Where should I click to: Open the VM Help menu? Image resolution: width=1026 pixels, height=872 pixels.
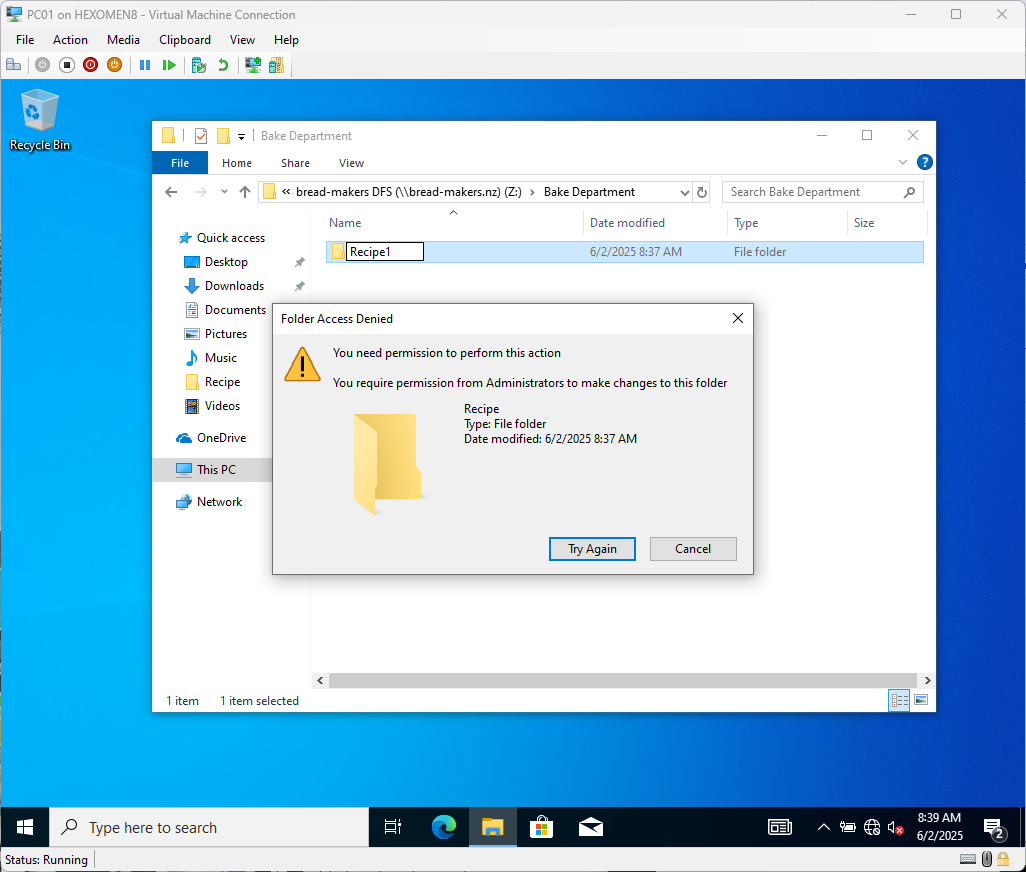click(x=286, y=40)
